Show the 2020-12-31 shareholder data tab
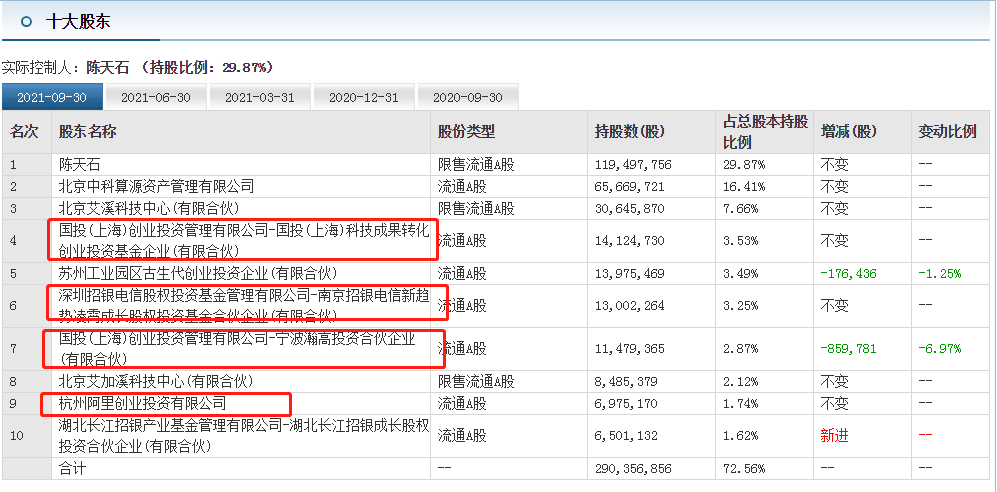Screen dimensions: 997x492 [364, 97]
